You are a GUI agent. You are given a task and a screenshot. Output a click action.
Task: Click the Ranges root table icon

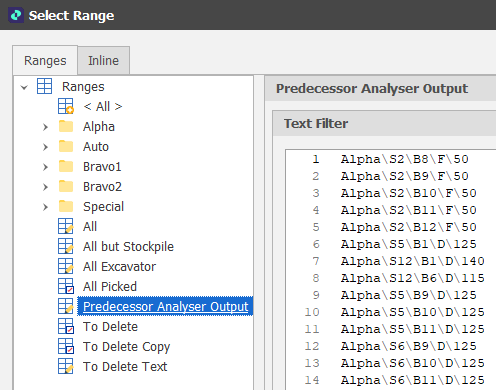coord(44,86)
